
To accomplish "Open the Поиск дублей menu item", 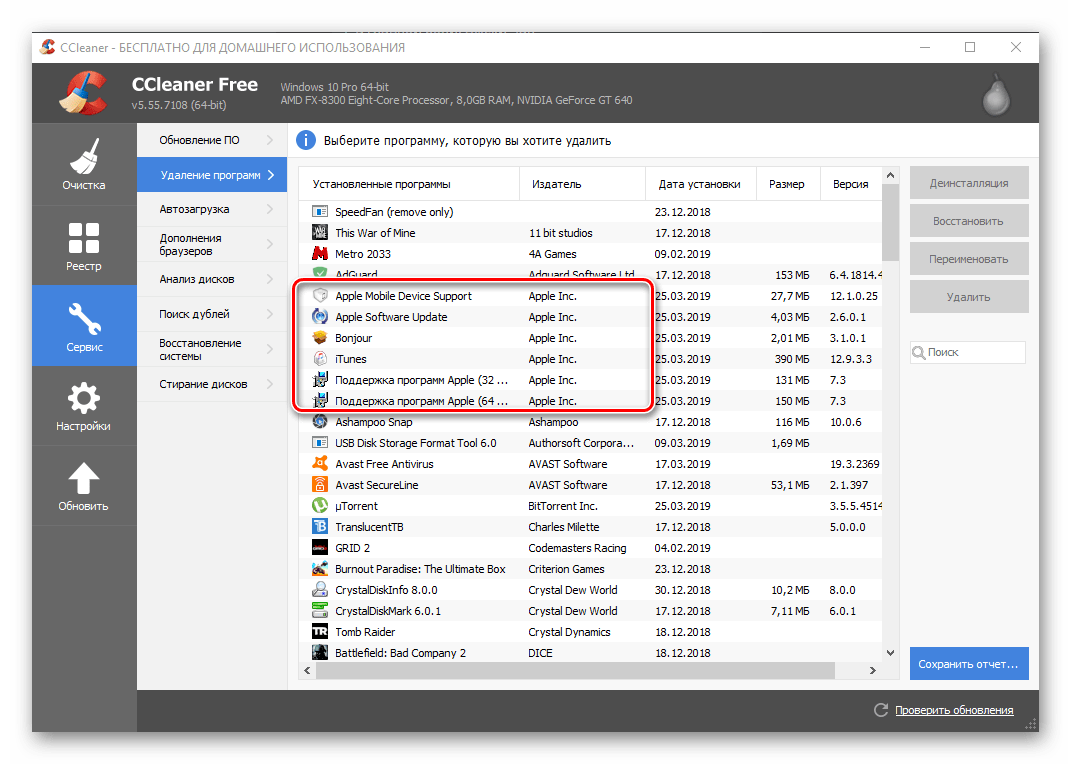I will coord(212,314).
